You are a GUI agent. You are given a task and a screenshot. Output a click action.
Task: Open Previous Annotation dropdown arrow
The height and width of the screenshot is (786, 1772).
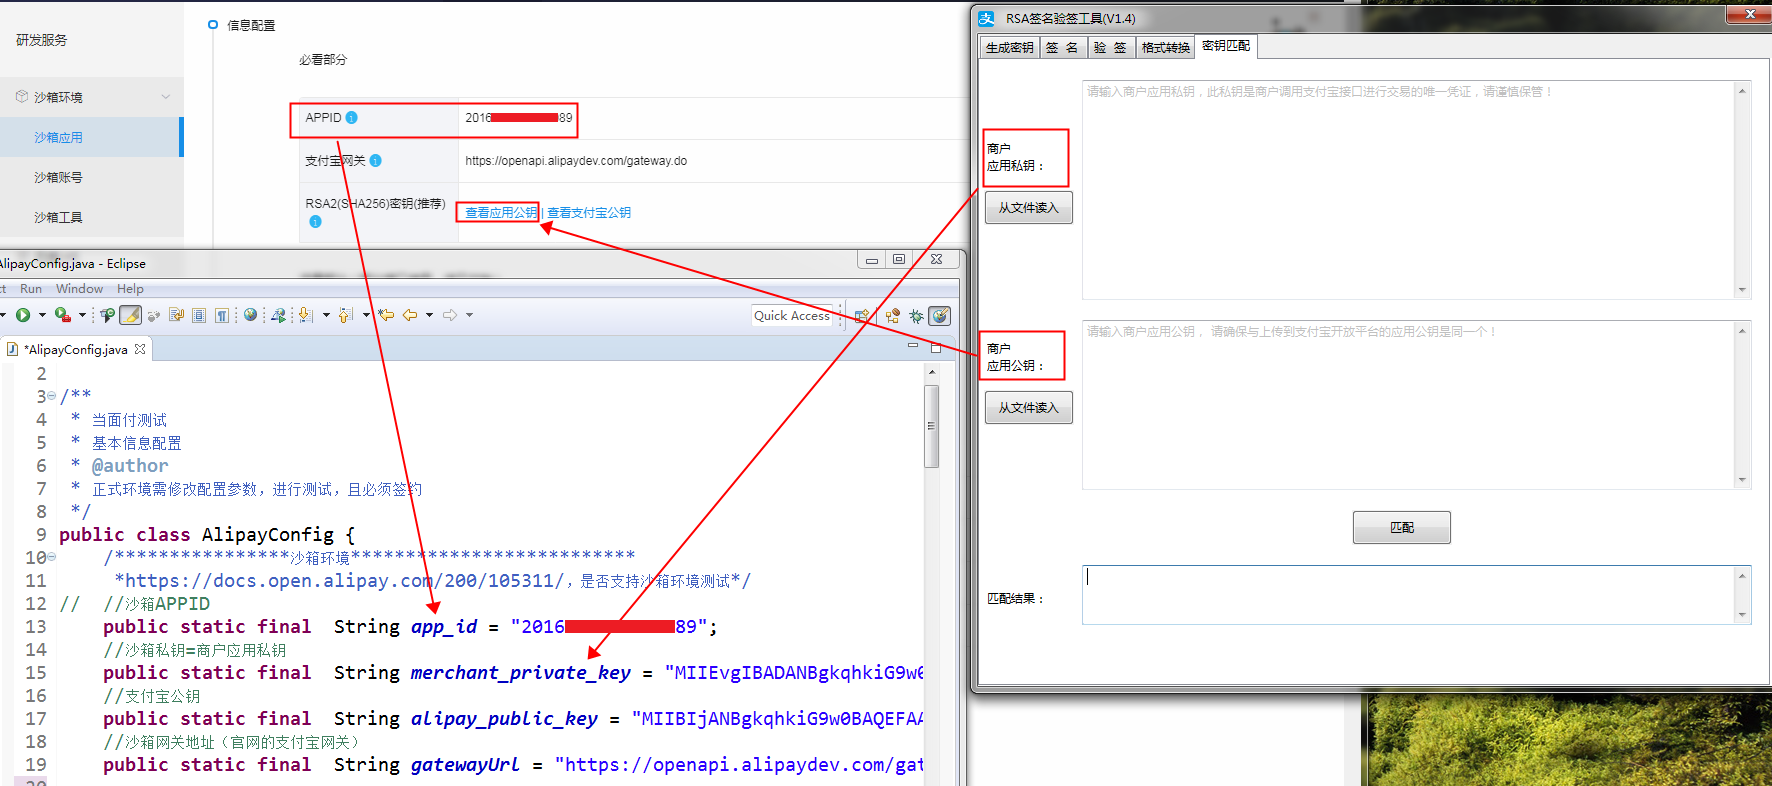click(x=366, y=315)
